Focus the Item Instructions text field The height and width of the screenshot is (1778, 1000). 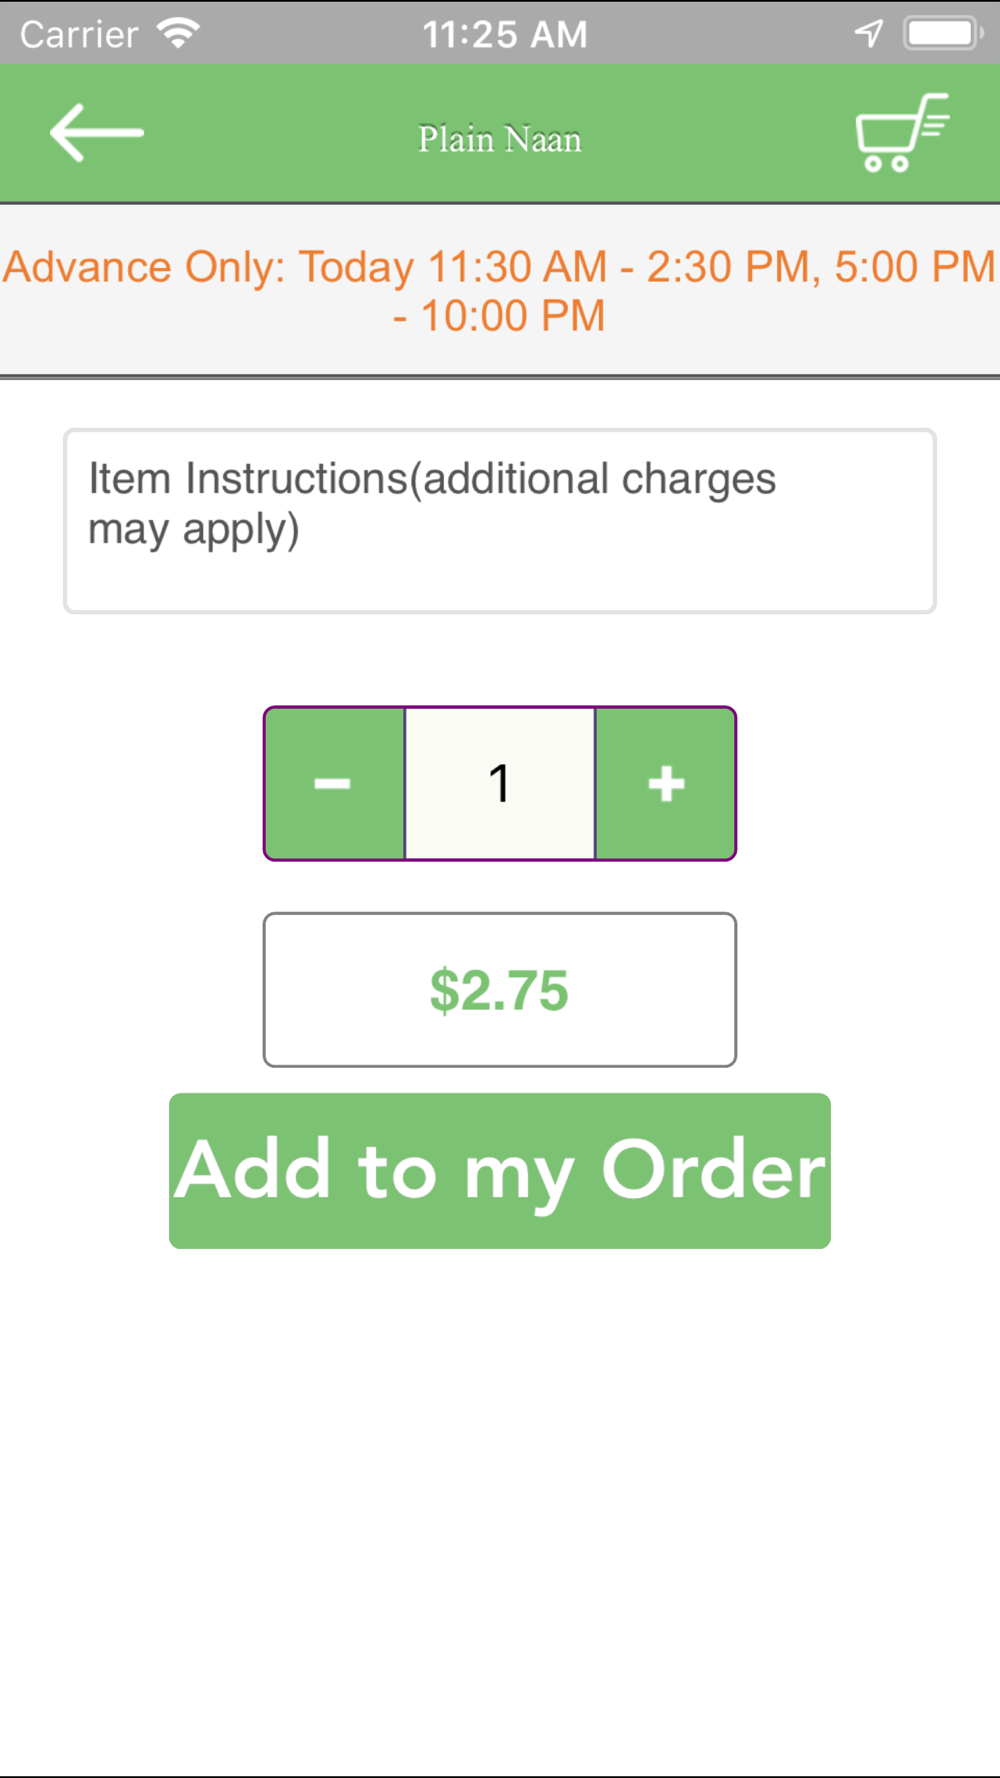(500, 521)
